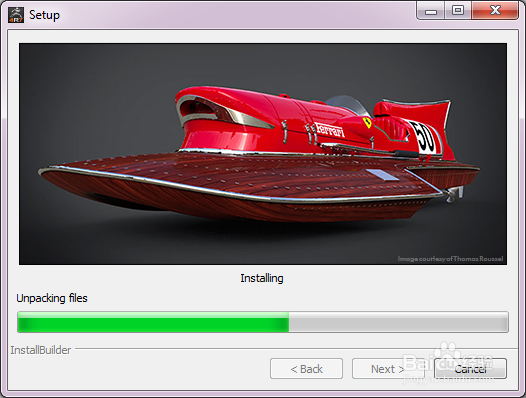Click the 'Image courtesy of Thomas Roussel' credit
Image resolution: width=526 pixels, height=398 pixels.
coord(450,259)
